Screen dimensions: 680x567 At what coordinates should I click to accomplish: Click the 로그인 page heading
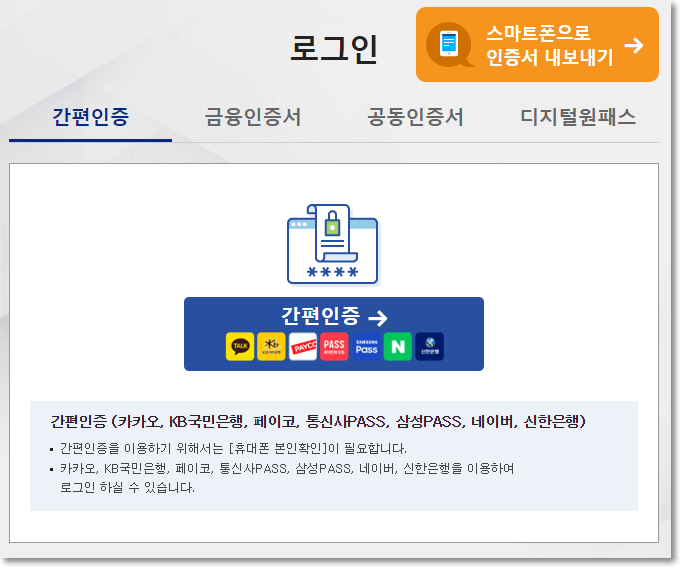pos(334,48)
